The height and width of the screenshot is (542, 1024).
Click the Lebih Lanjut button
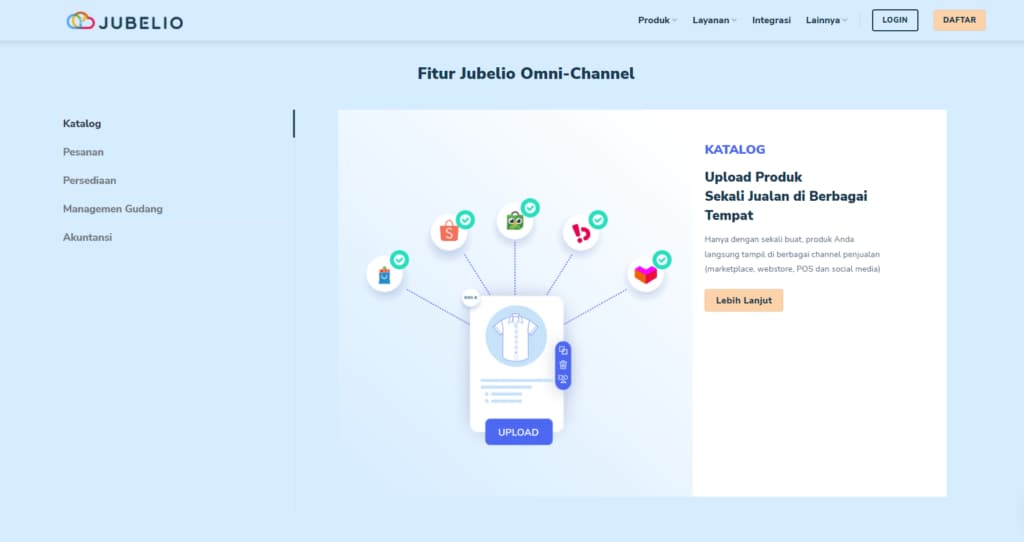coord(744,300)
